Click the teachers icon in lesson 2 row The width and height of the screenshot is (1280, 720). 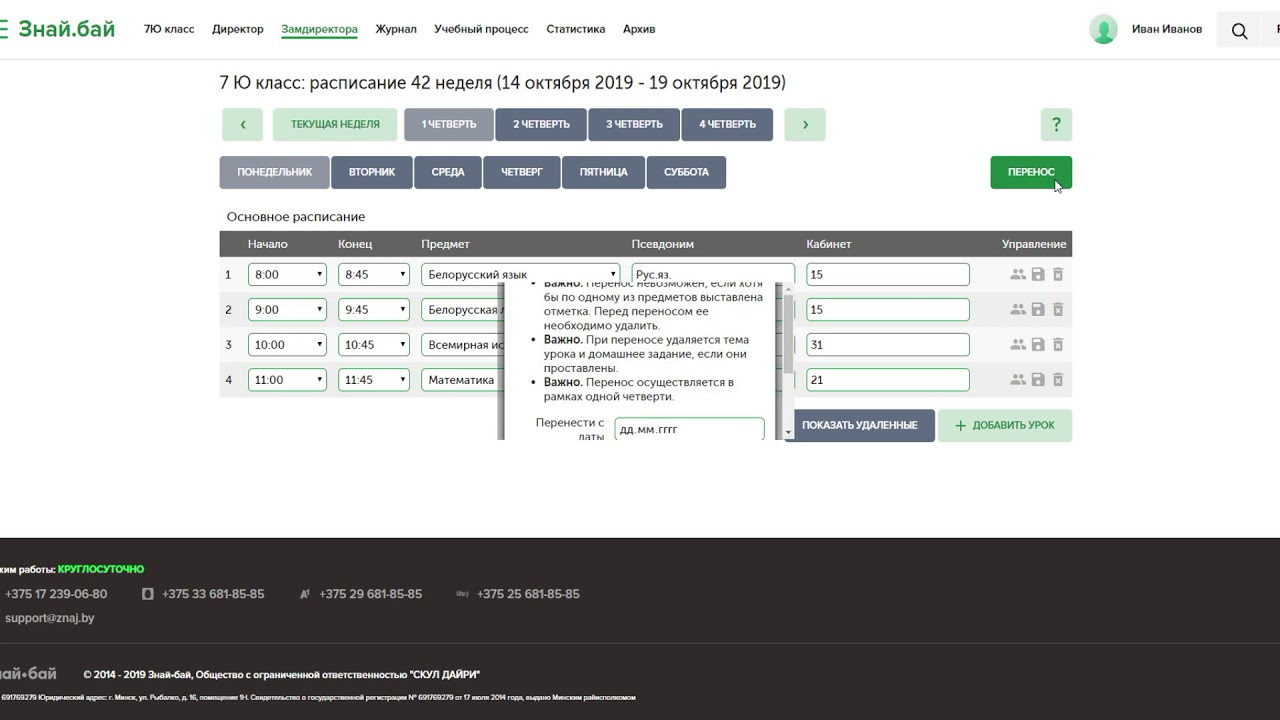click(1018, 309)
